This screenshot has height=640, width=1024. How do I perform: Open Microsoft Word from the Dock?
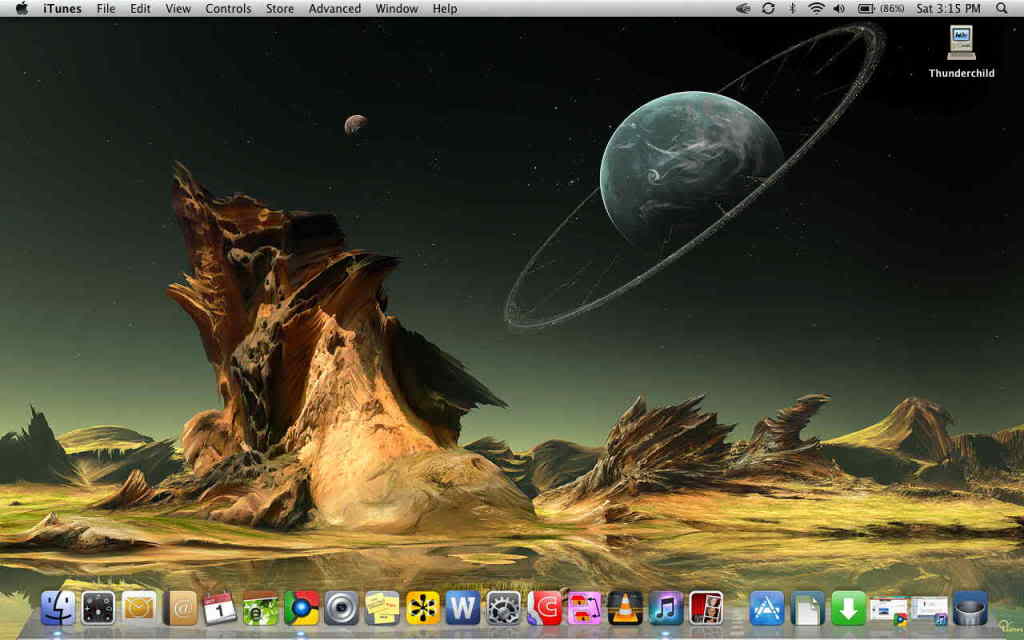tap(463, 607)
